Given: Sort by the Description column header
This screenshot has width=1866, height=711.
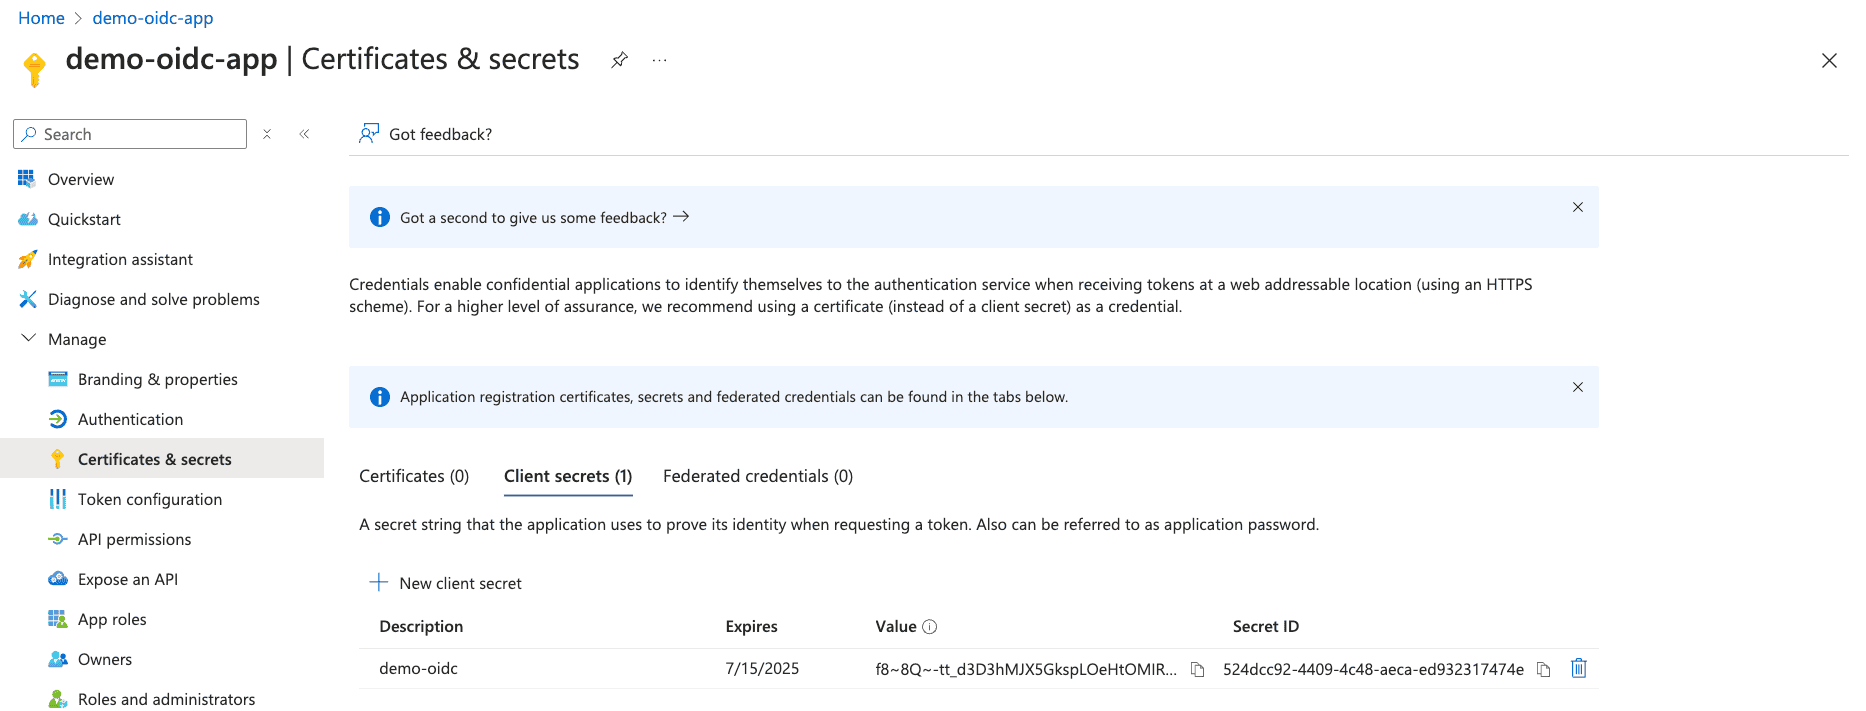Looking at the screenshot, I should (421, 626).
